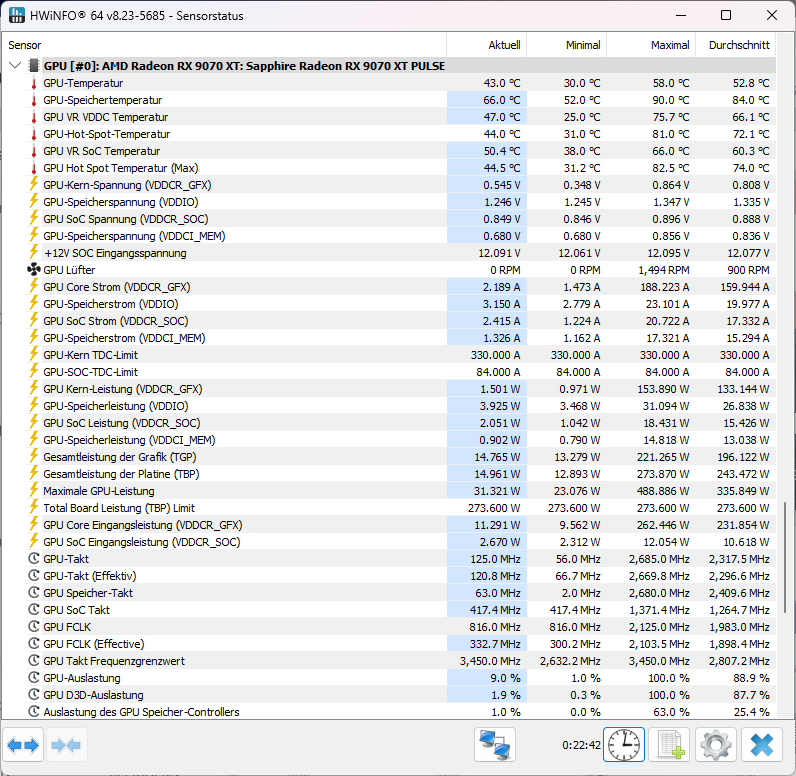The height and width of the screenshot is (776, 796).
Task: Select GPU-Speicherstrom (VDDIO) row
Action: pyautogui.click(x=401, y=304)
